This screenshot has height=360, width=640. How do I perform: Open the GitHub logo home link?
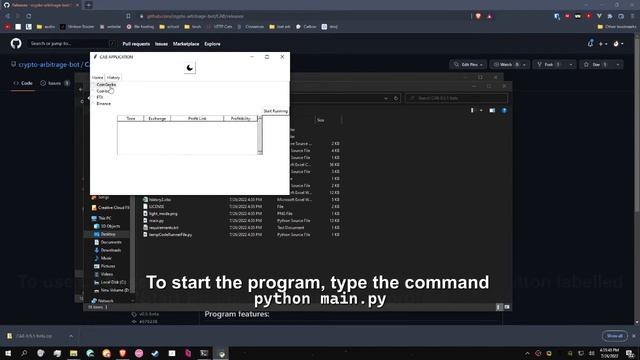pyautogui.click(x=16, y=43)
